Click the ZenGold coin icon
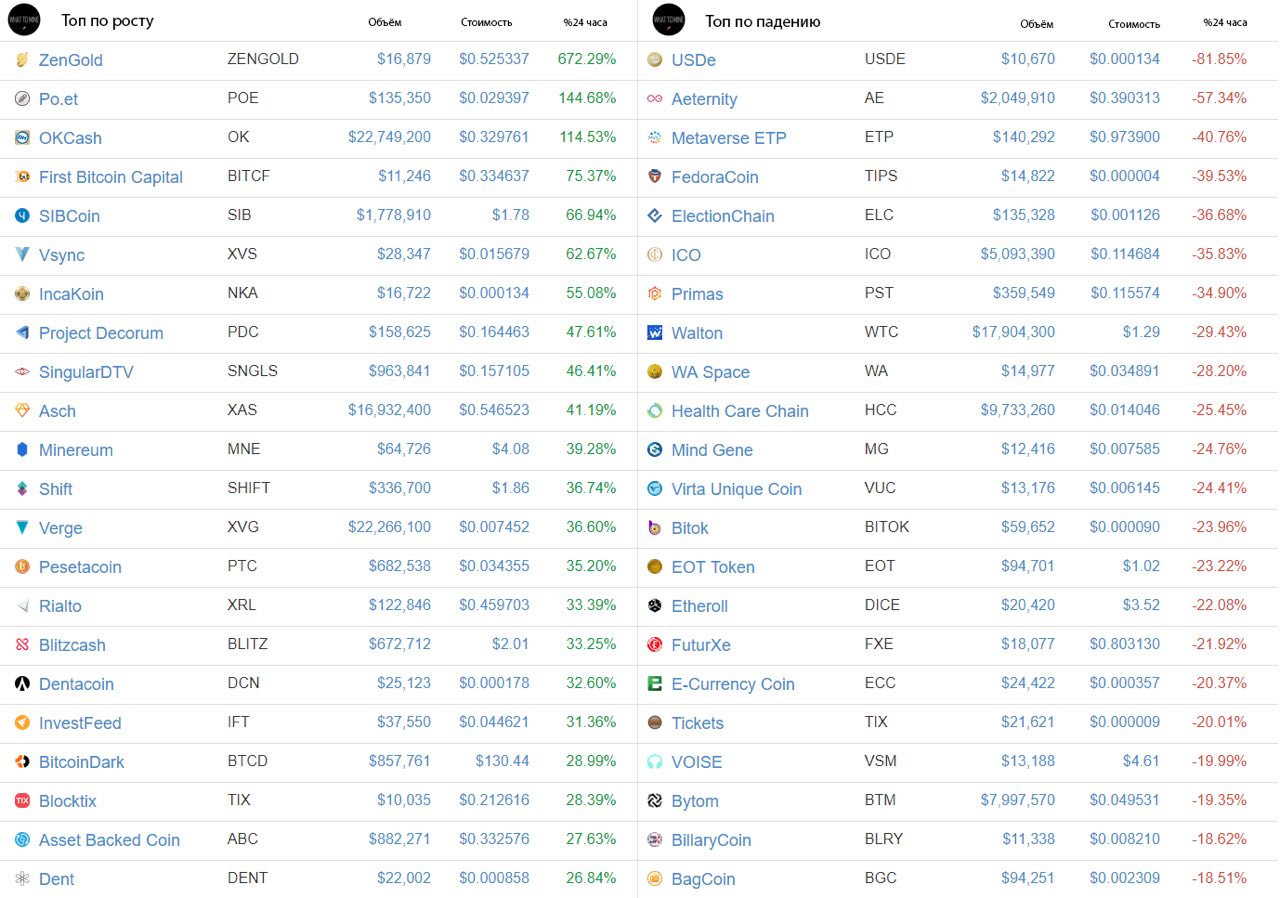The width and height of the screenshot is (1280, 898). coord(22,60)
